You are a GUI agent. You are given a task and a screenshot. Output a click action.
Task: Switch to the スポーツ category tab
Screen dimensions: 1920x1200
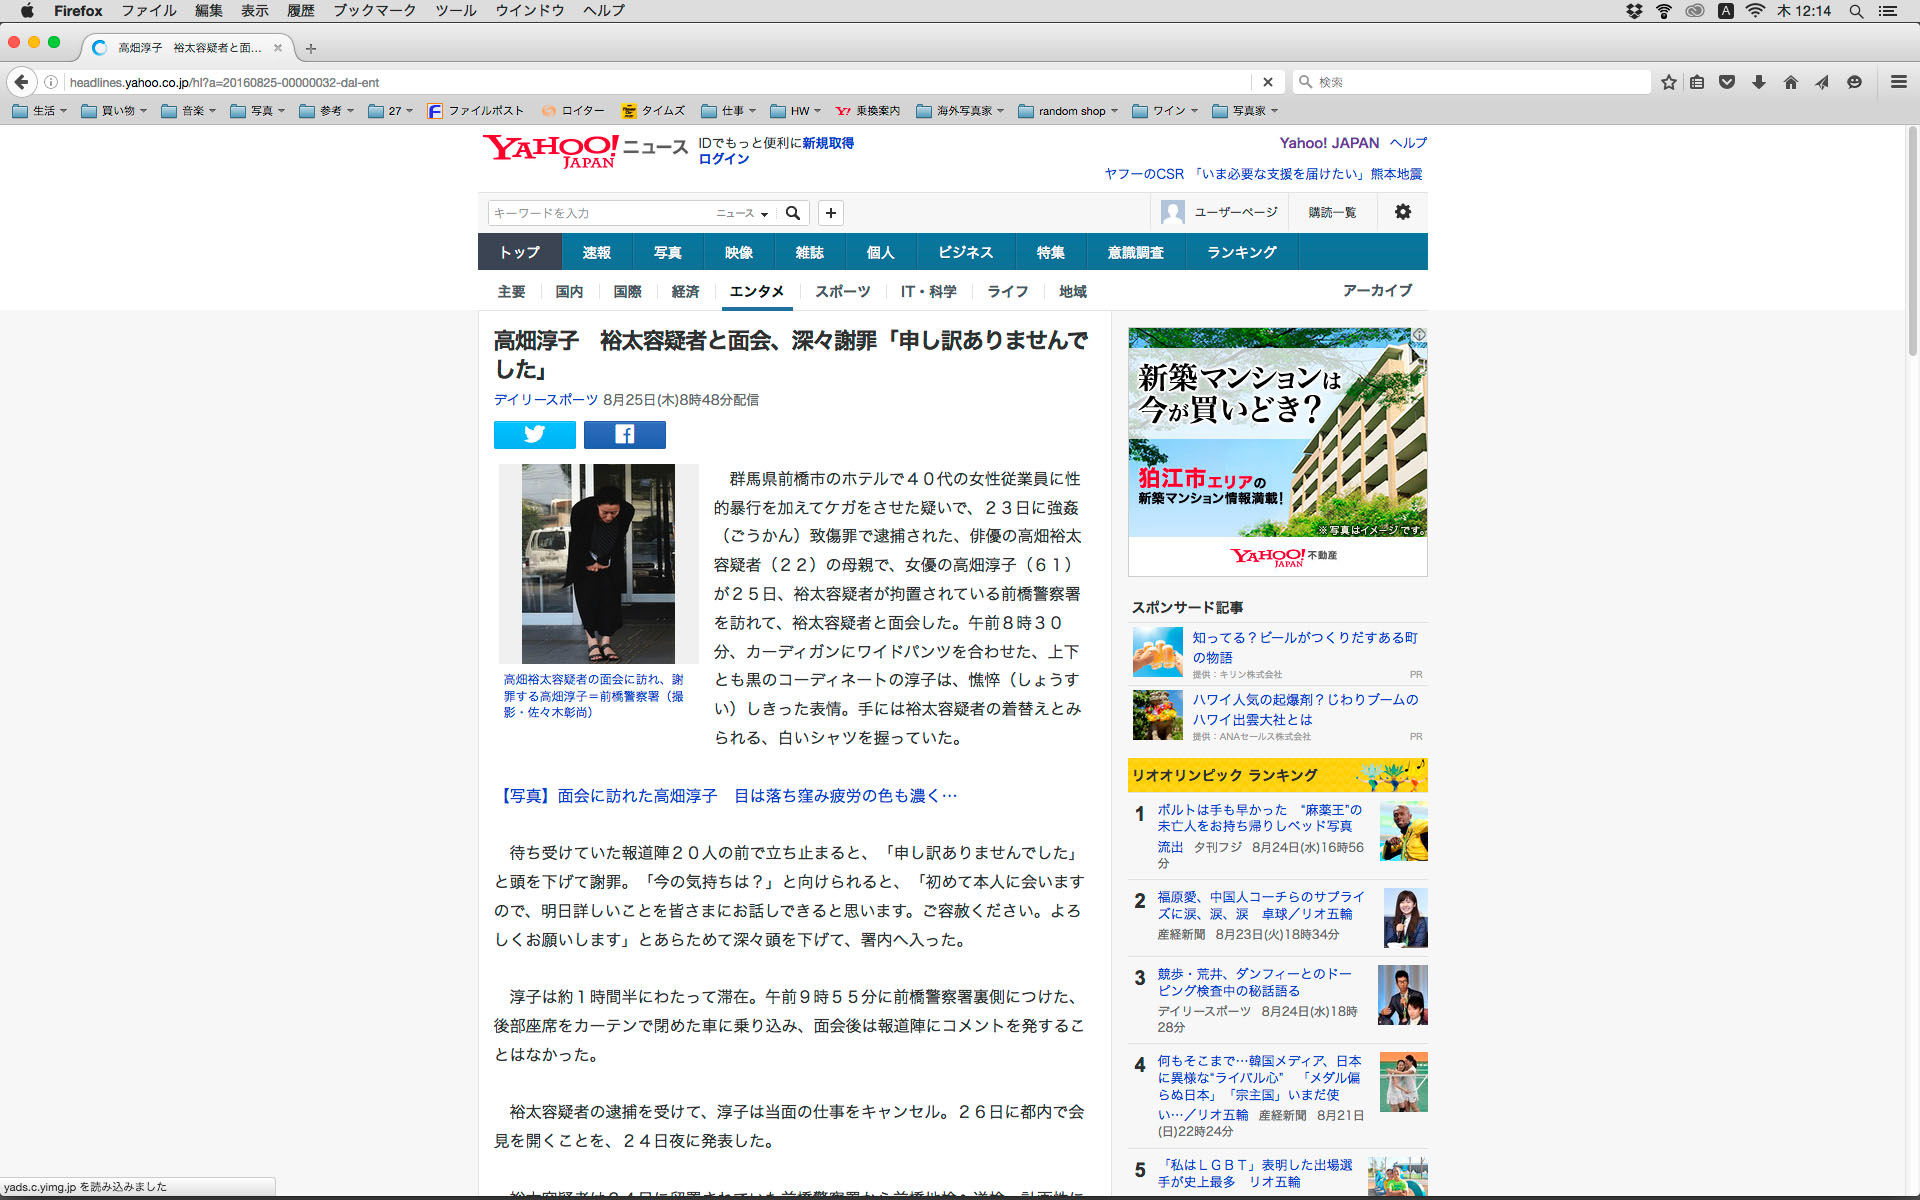(842, 291)
